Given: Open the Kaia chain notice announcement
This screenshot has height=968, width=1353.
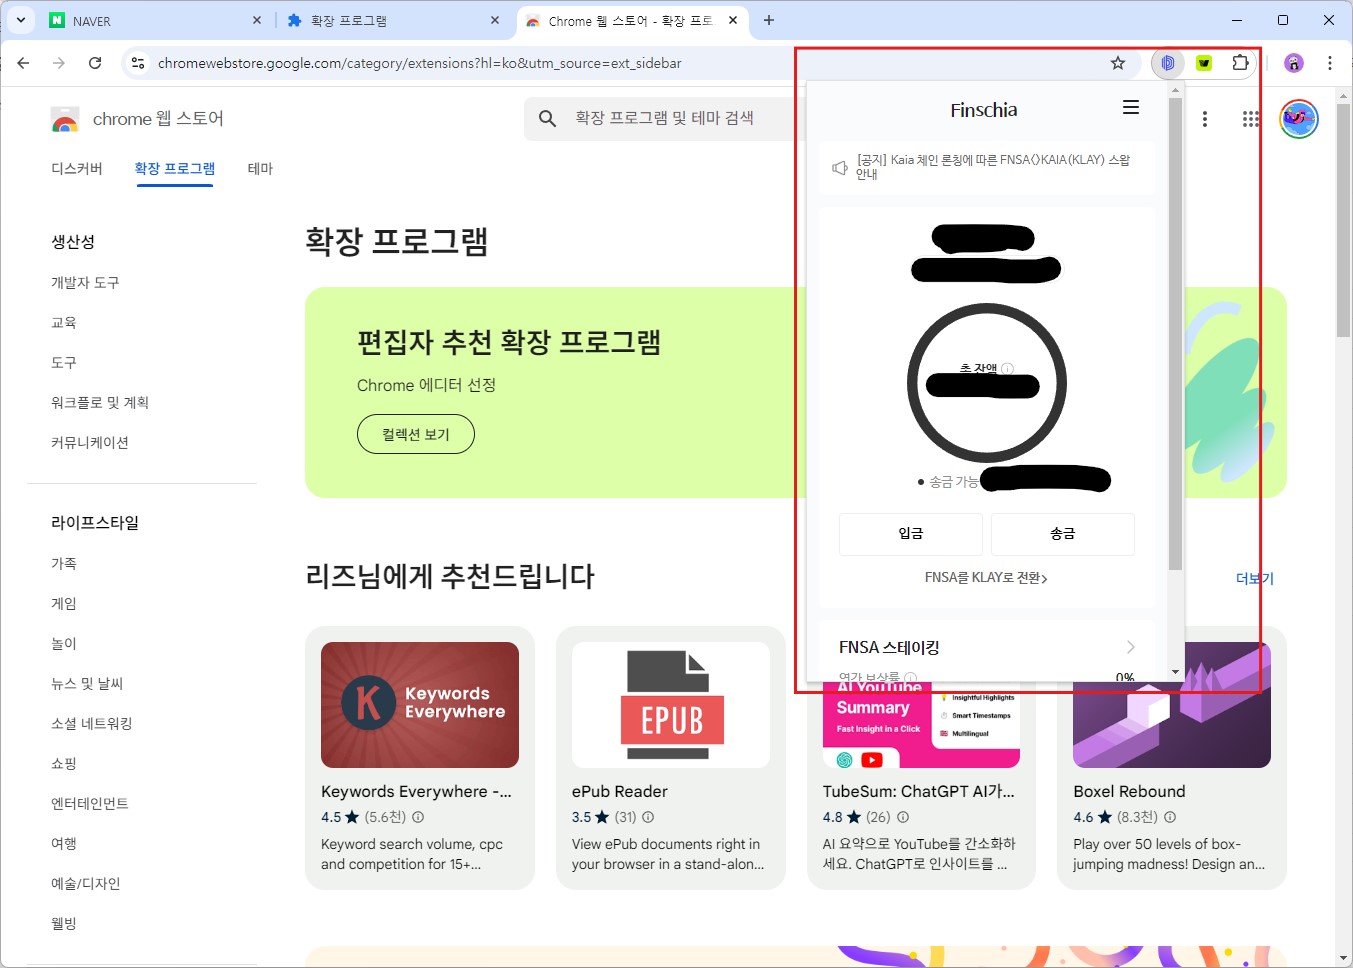Looking at the screenshot, I should tap(985, 167).
